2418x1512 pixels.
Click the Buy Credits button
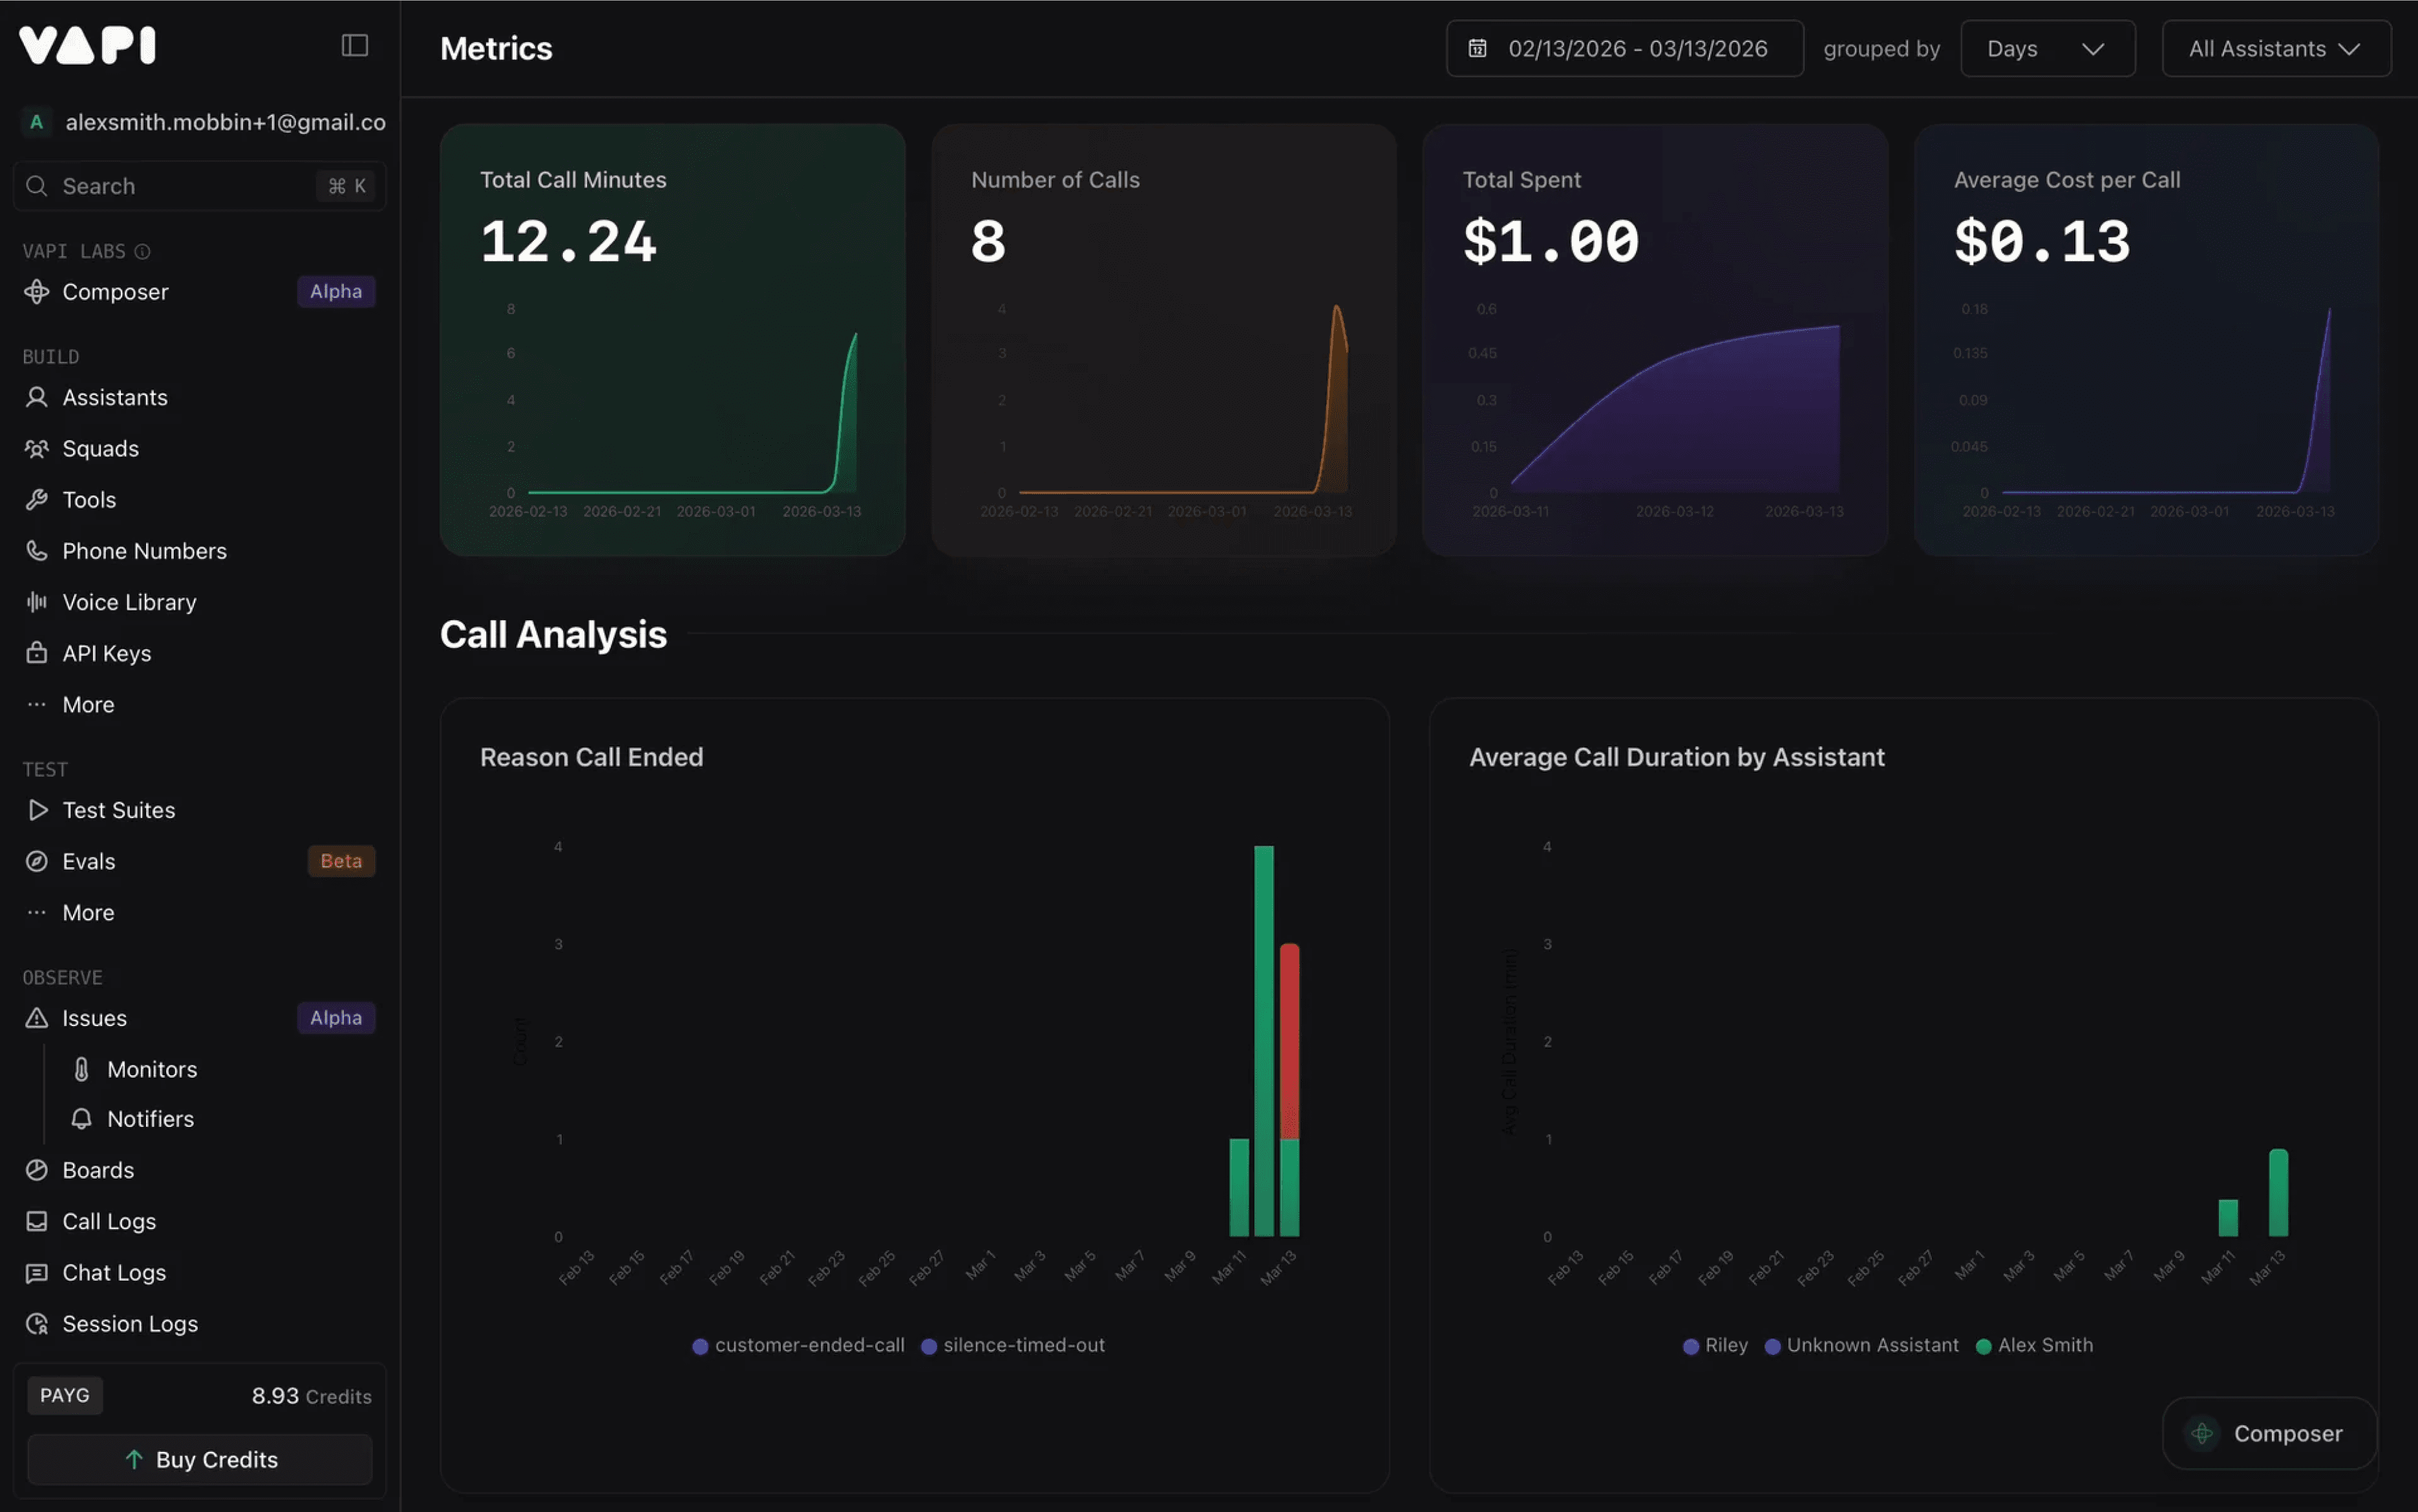pyautogui.click(x=200, y=1460)
